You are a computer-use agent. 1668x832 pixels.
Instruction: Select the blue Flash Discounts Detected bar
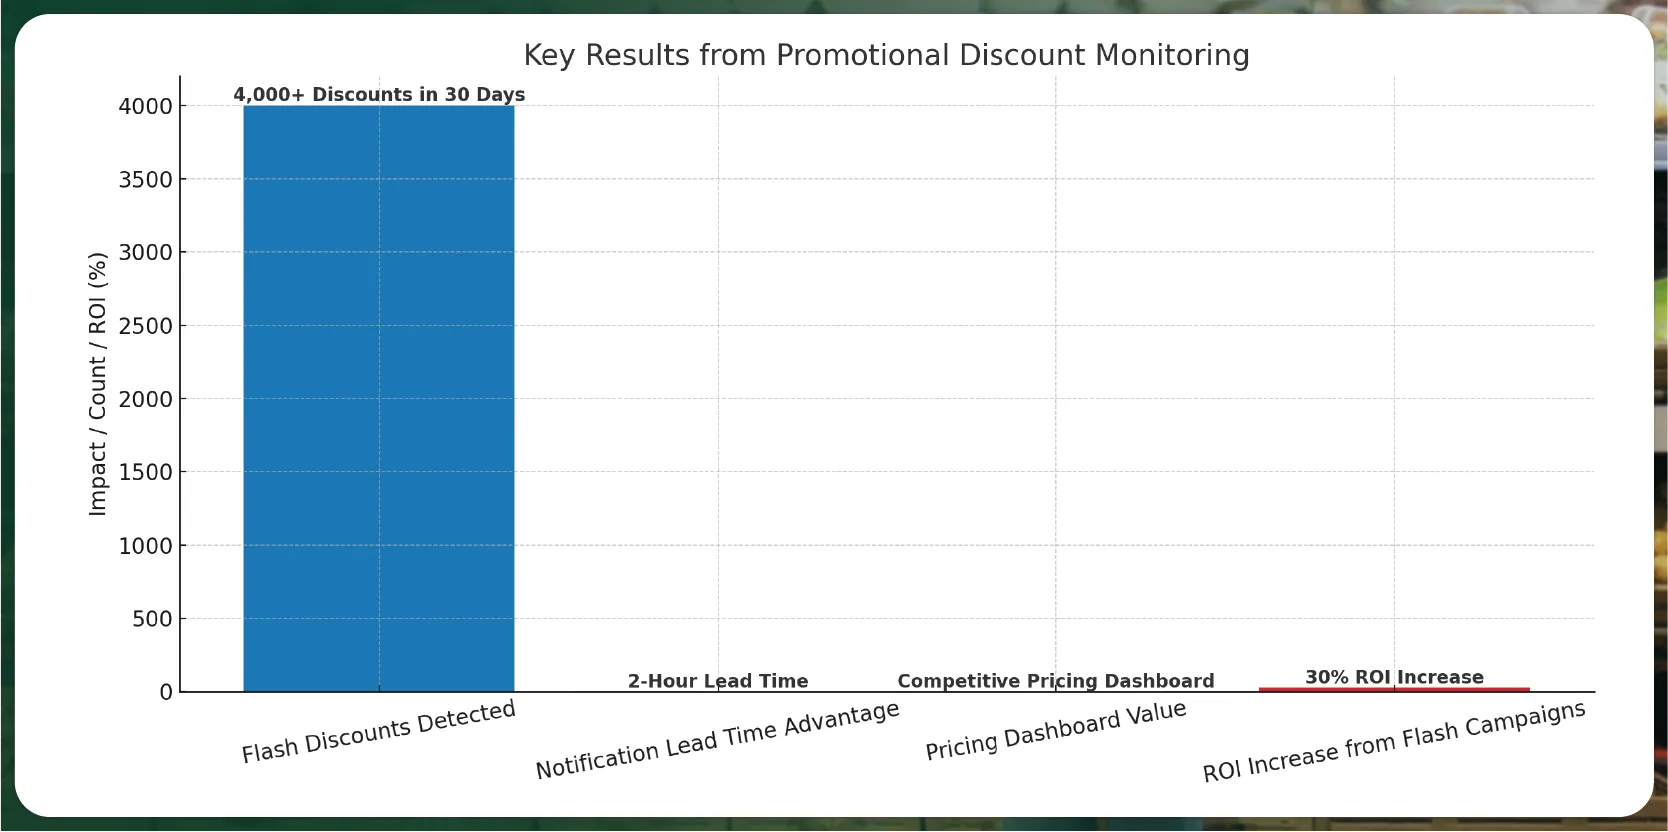(378, 398)
